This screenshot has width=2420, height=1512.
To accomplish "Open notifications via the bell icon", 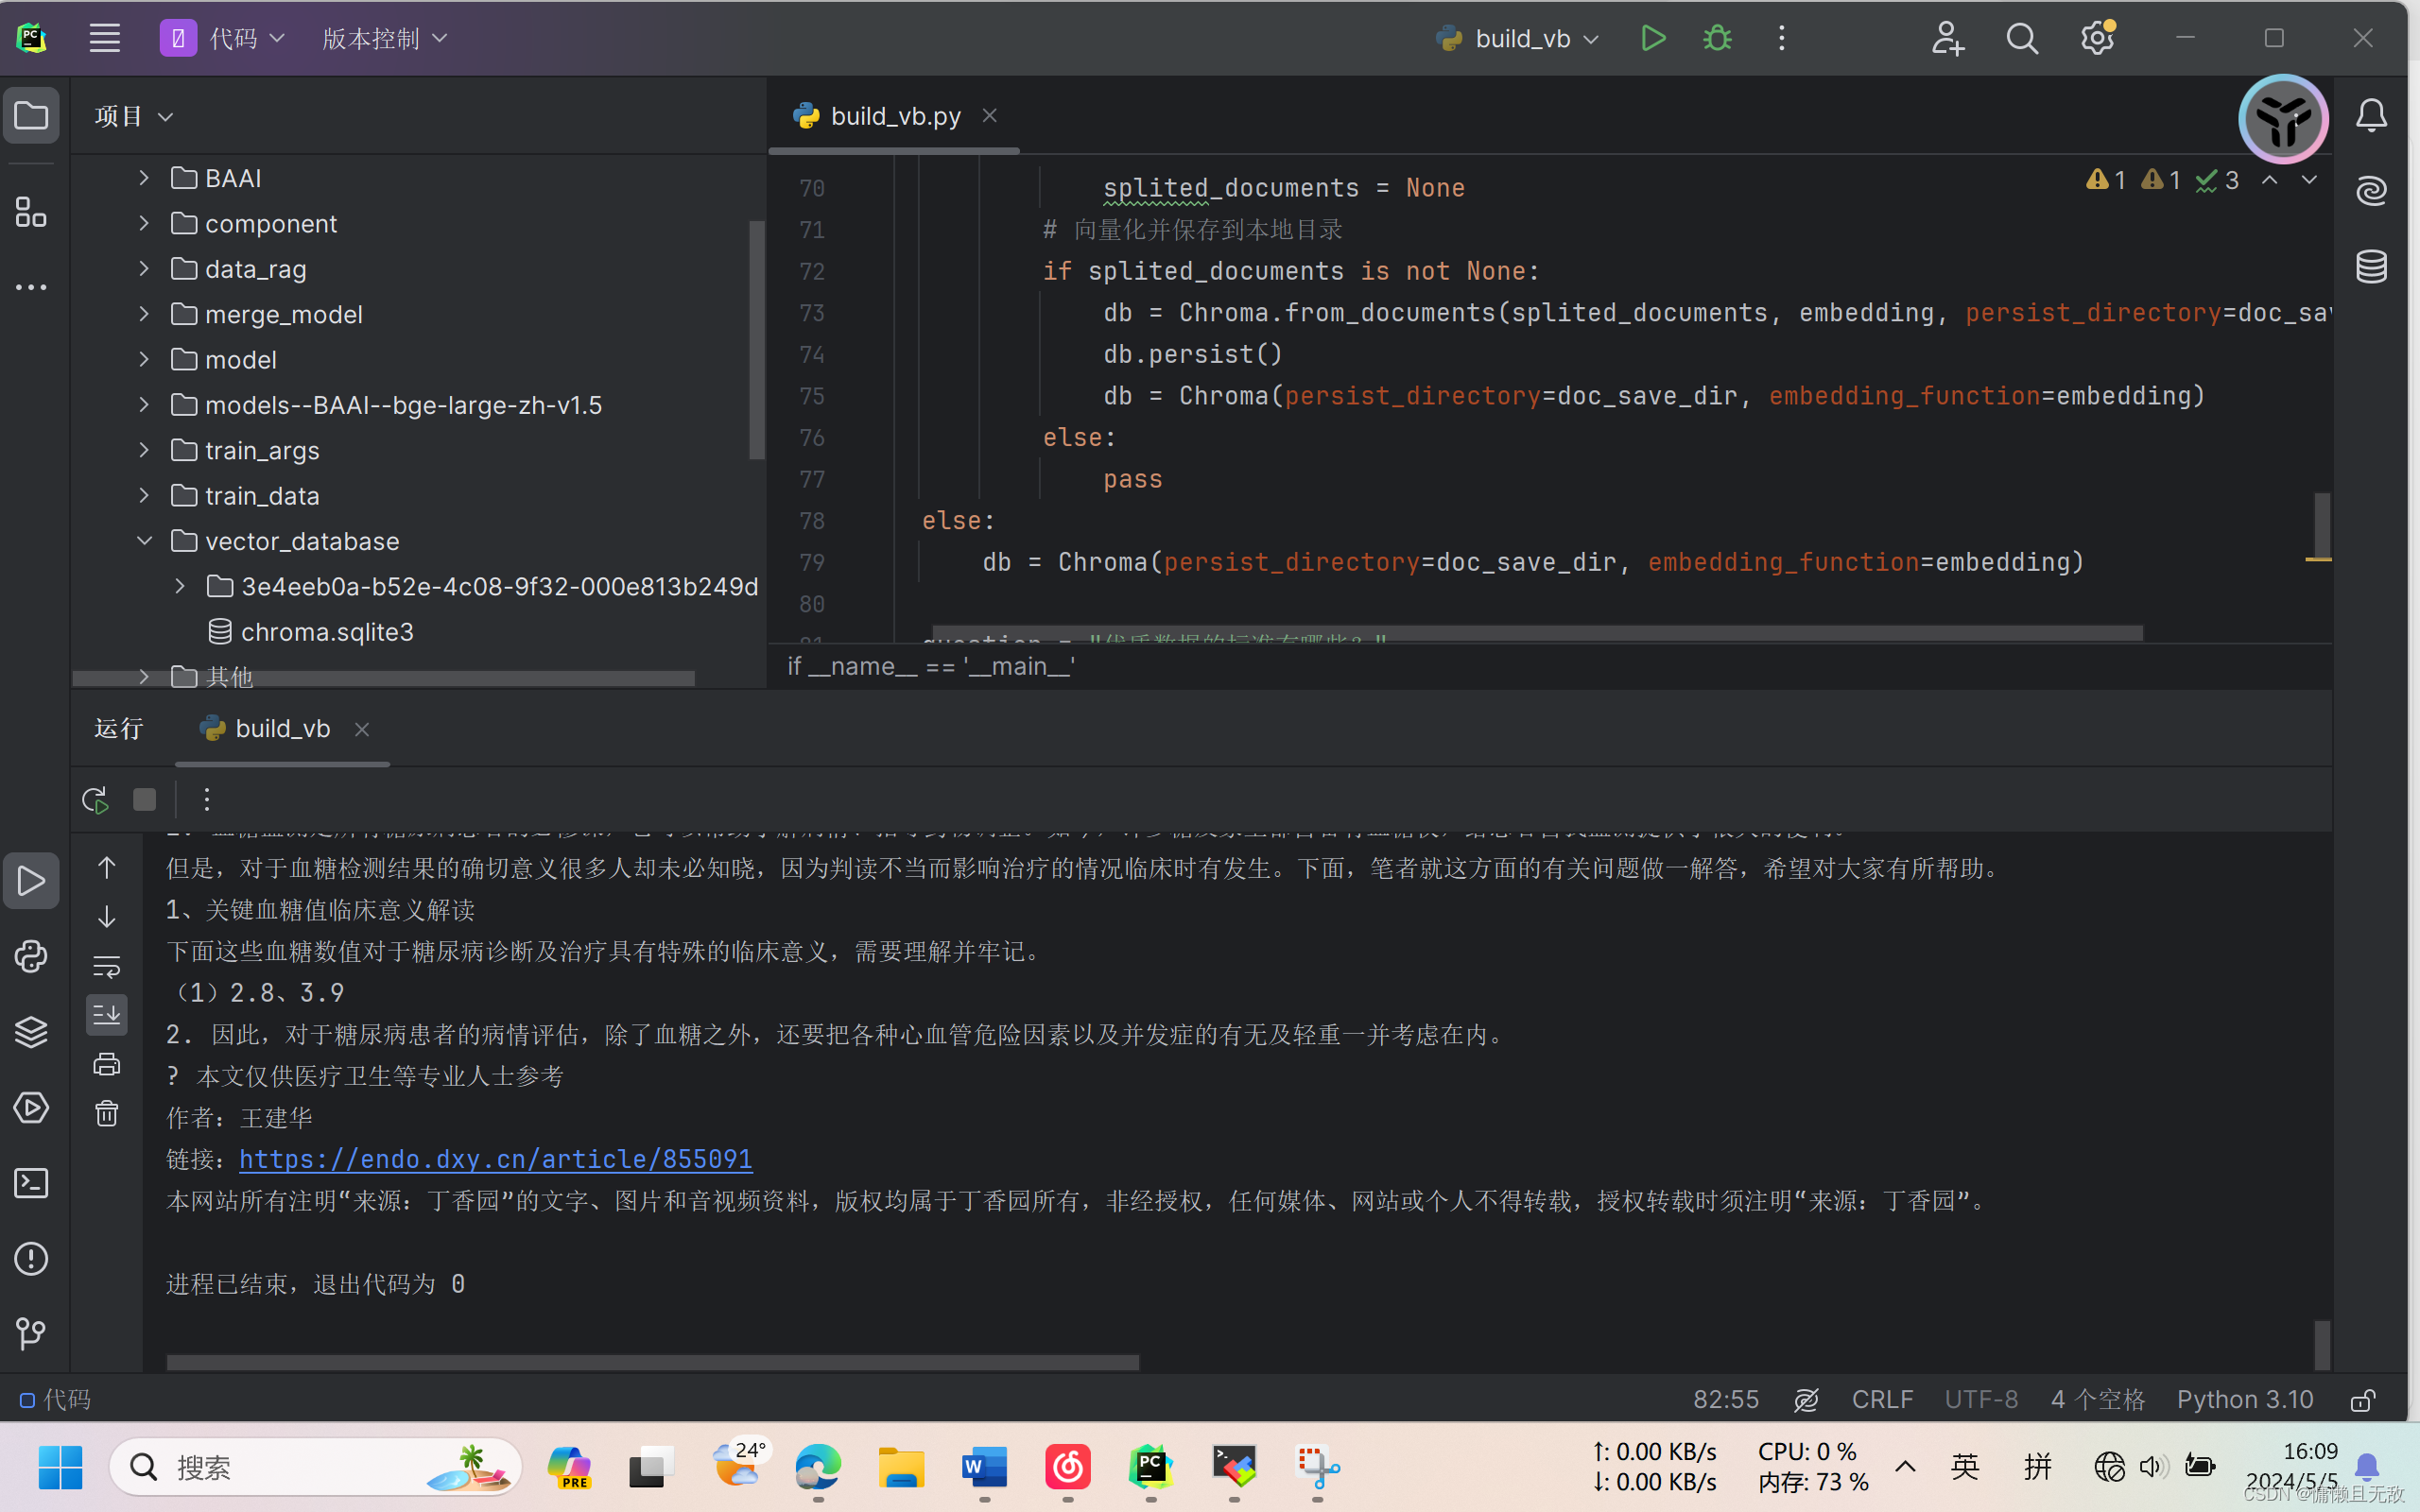I will pos(2371,114).
